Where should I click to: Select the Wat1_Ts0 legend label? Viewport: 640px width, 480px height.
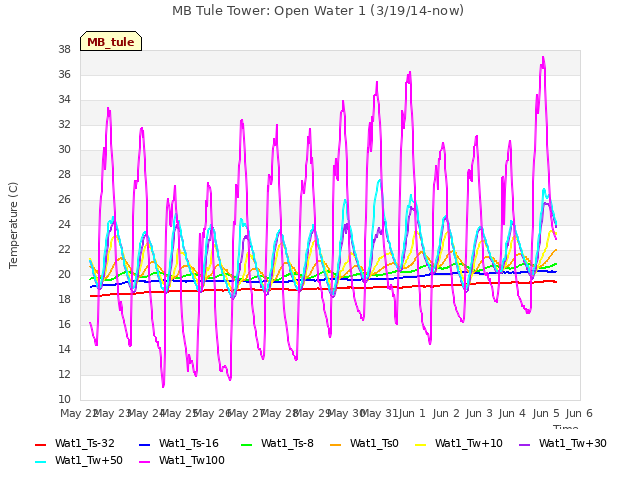(374, 444)
